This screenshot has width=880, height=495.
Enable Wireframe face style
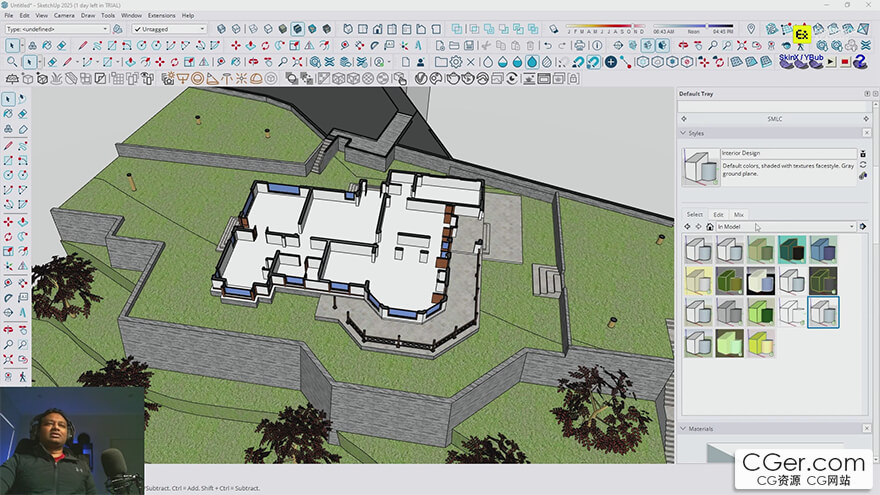pos(254,29)
